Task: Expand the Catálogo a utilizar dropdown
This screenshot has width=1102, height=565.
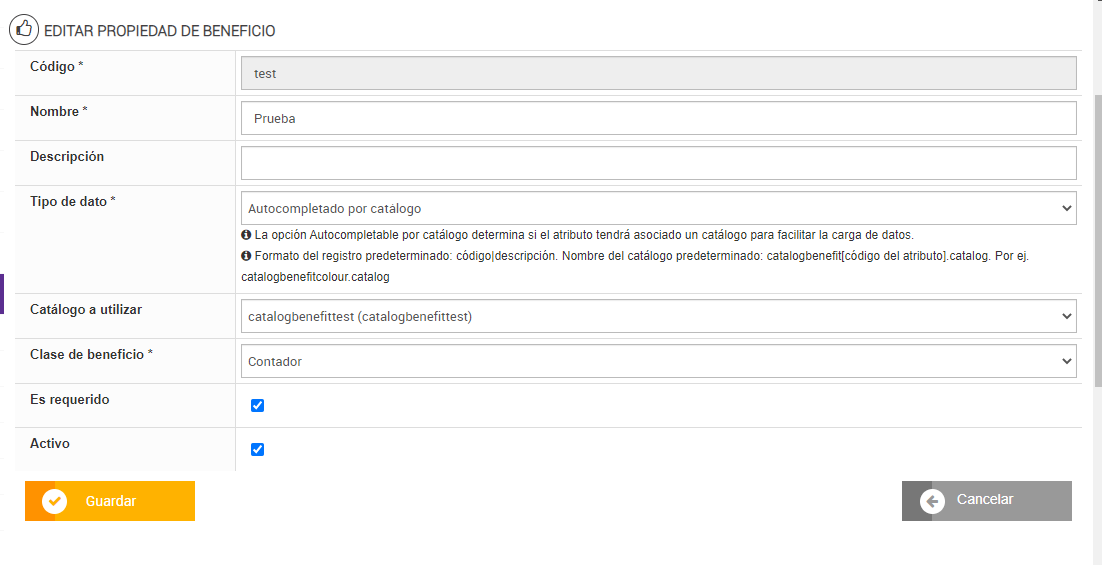Action: (658, 317)
